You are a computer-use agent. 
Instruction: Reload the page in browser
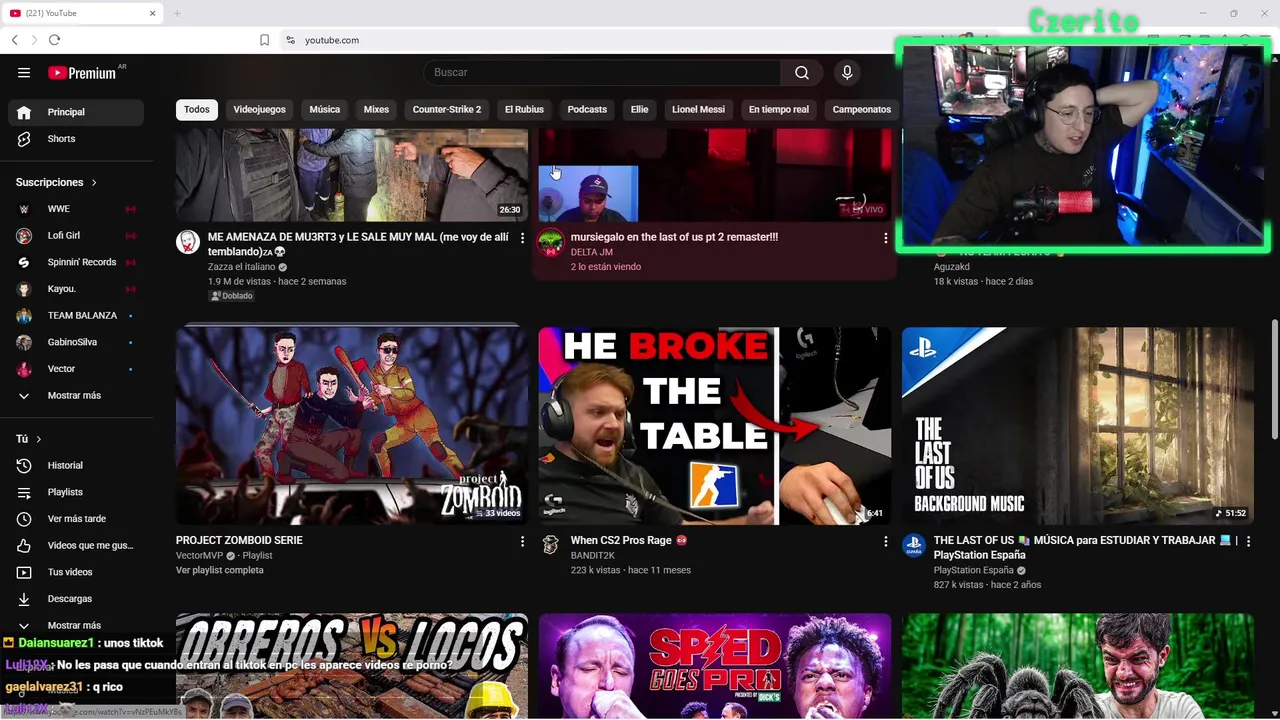(x=54, y=40)
